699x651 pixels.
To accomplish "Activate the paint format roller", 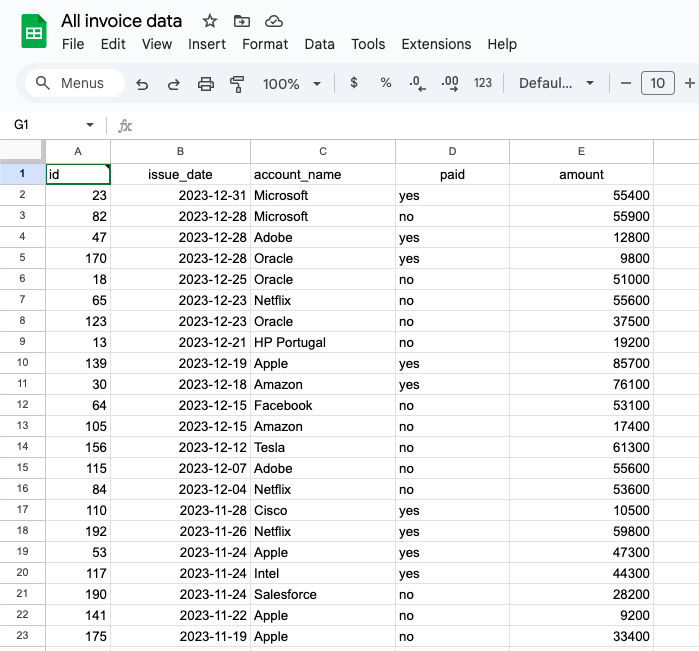I will (237, 83).
